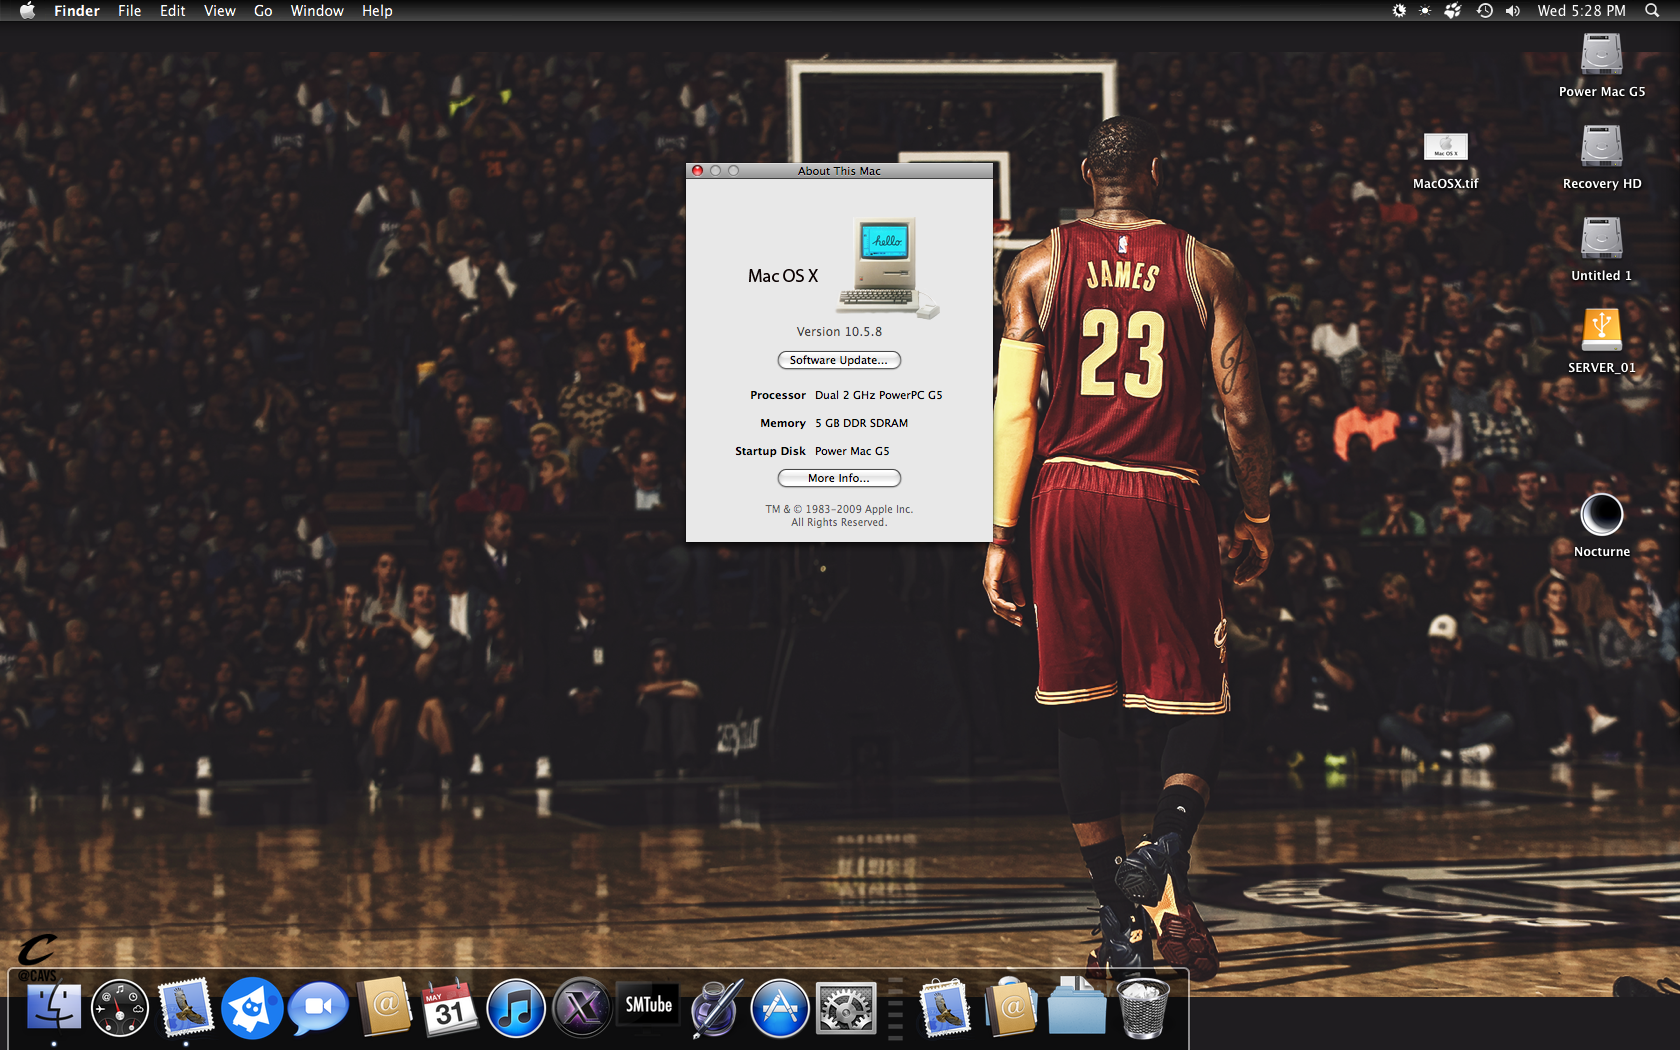Viewport: 1680px width, 1050px height.
Task: Select the MacOSX.tif file thumbnail on the desktop
Action: click(1445, 147)
